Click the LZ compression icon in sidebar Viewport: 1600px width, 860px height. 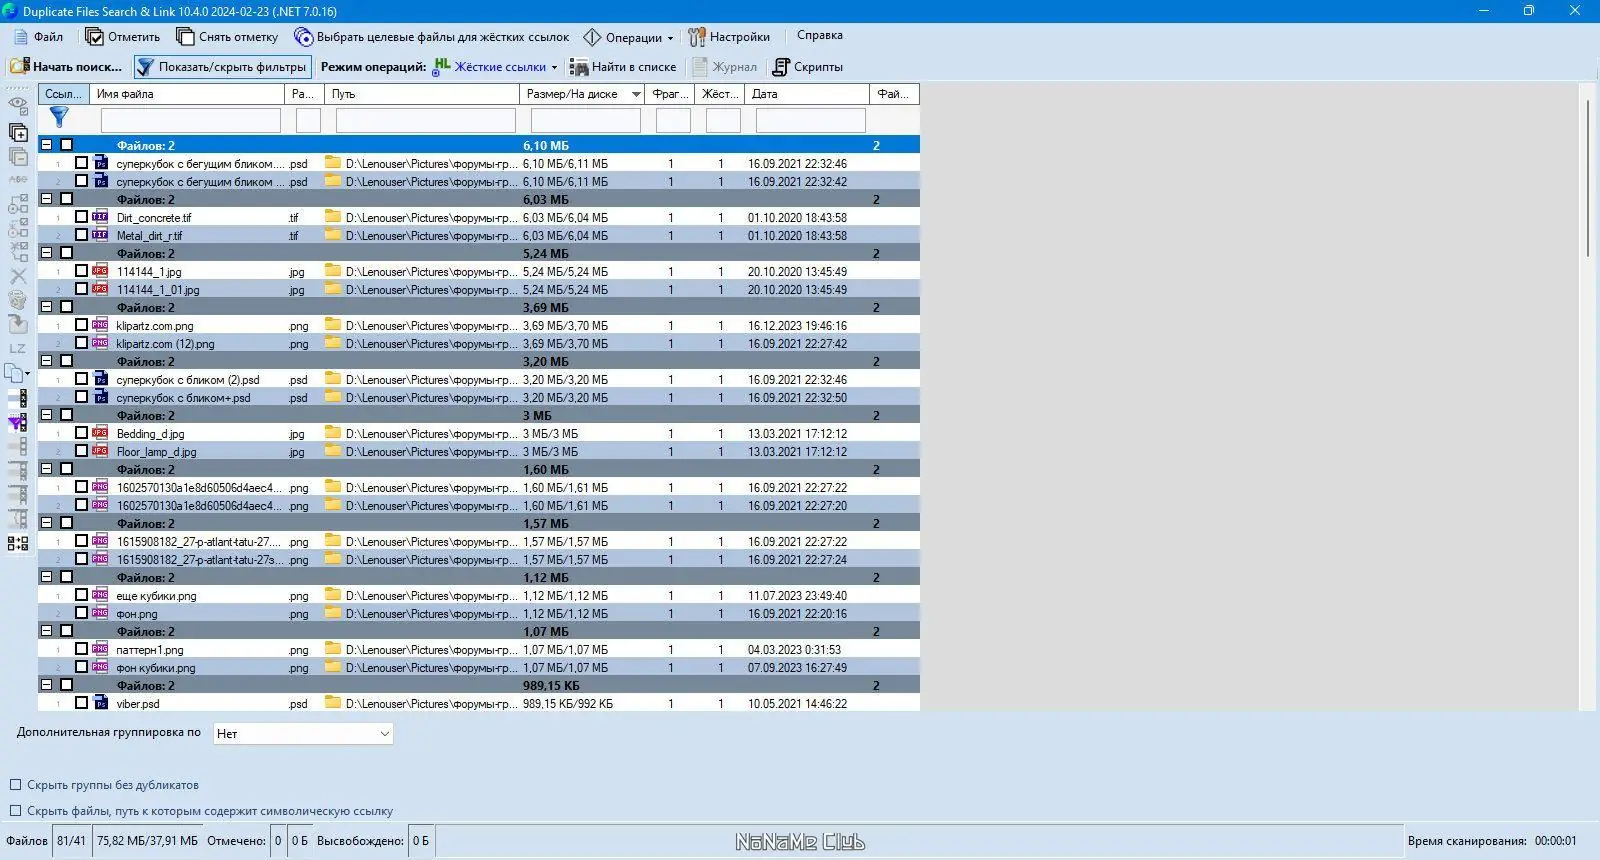click(x=18, y=348)
